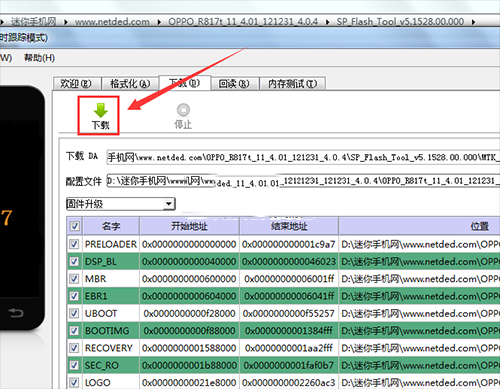Click LOGO begin address 0x00000000021e8000
Viewport: 500px width, 389px height.
tap(189, 382)
